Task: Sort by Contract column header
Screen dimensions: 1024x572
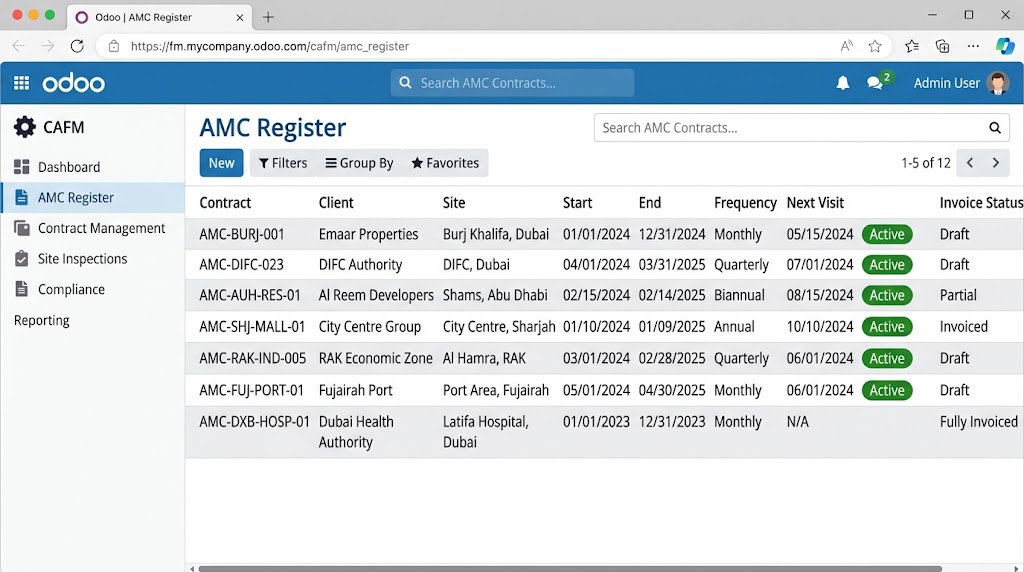Action: pyautogui.click(x=225, y=202)
